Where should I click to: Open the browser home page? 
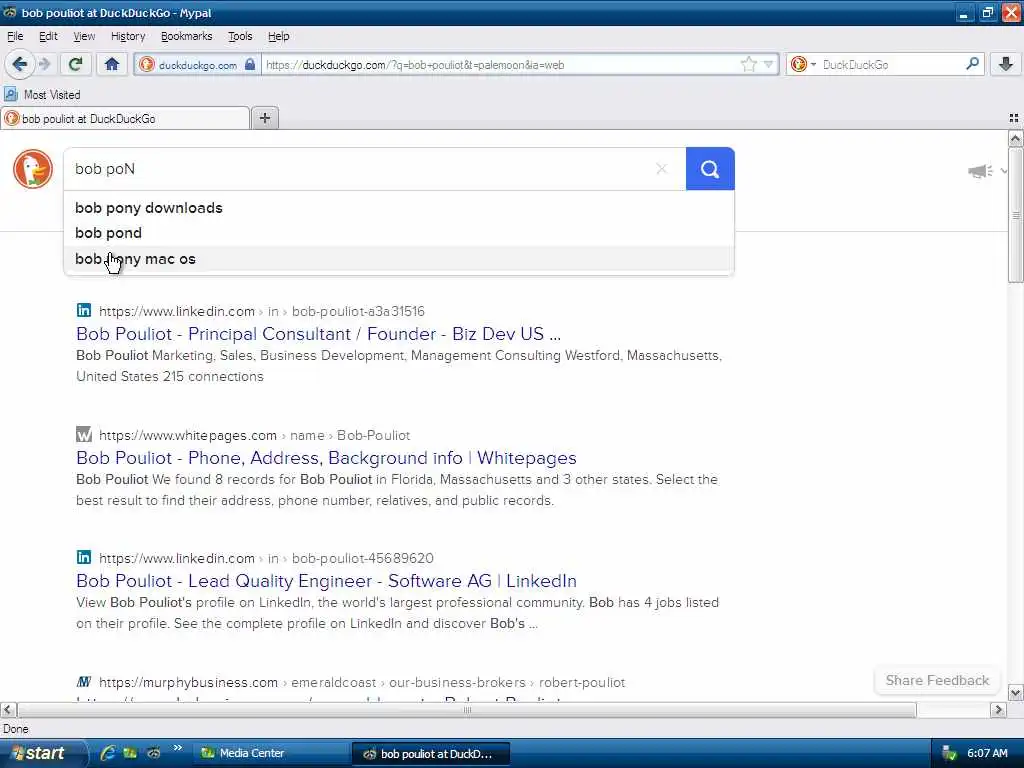tap(112, 64)
